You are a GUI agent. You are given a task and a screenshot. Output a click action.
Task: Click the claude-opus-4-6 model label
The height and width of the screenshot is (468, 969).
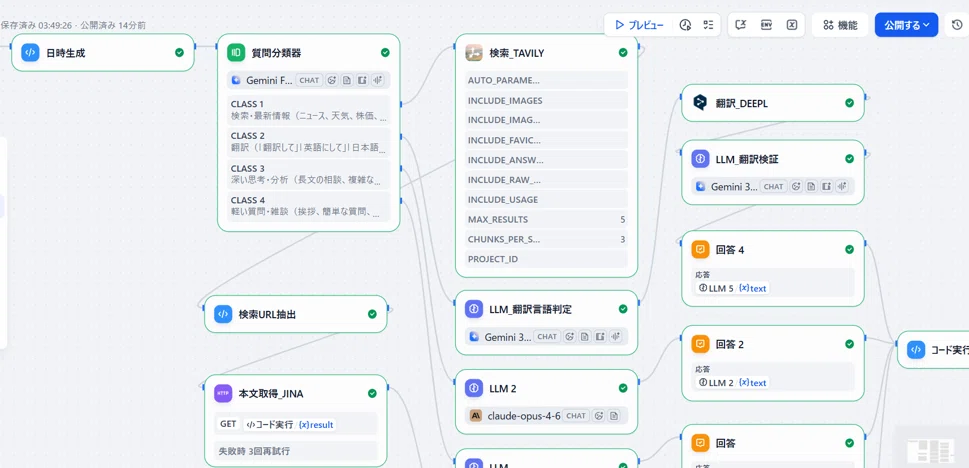click(x=523, y=416)
